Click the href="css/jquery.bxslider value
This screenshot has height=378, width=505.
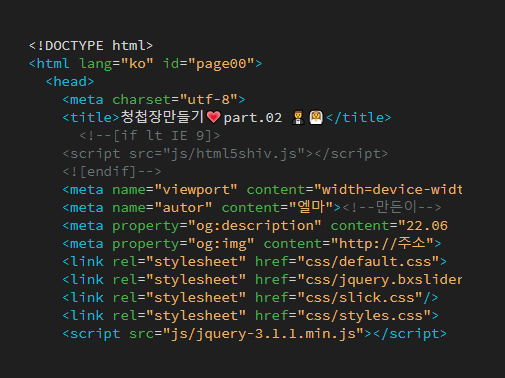tap(359, 280)
